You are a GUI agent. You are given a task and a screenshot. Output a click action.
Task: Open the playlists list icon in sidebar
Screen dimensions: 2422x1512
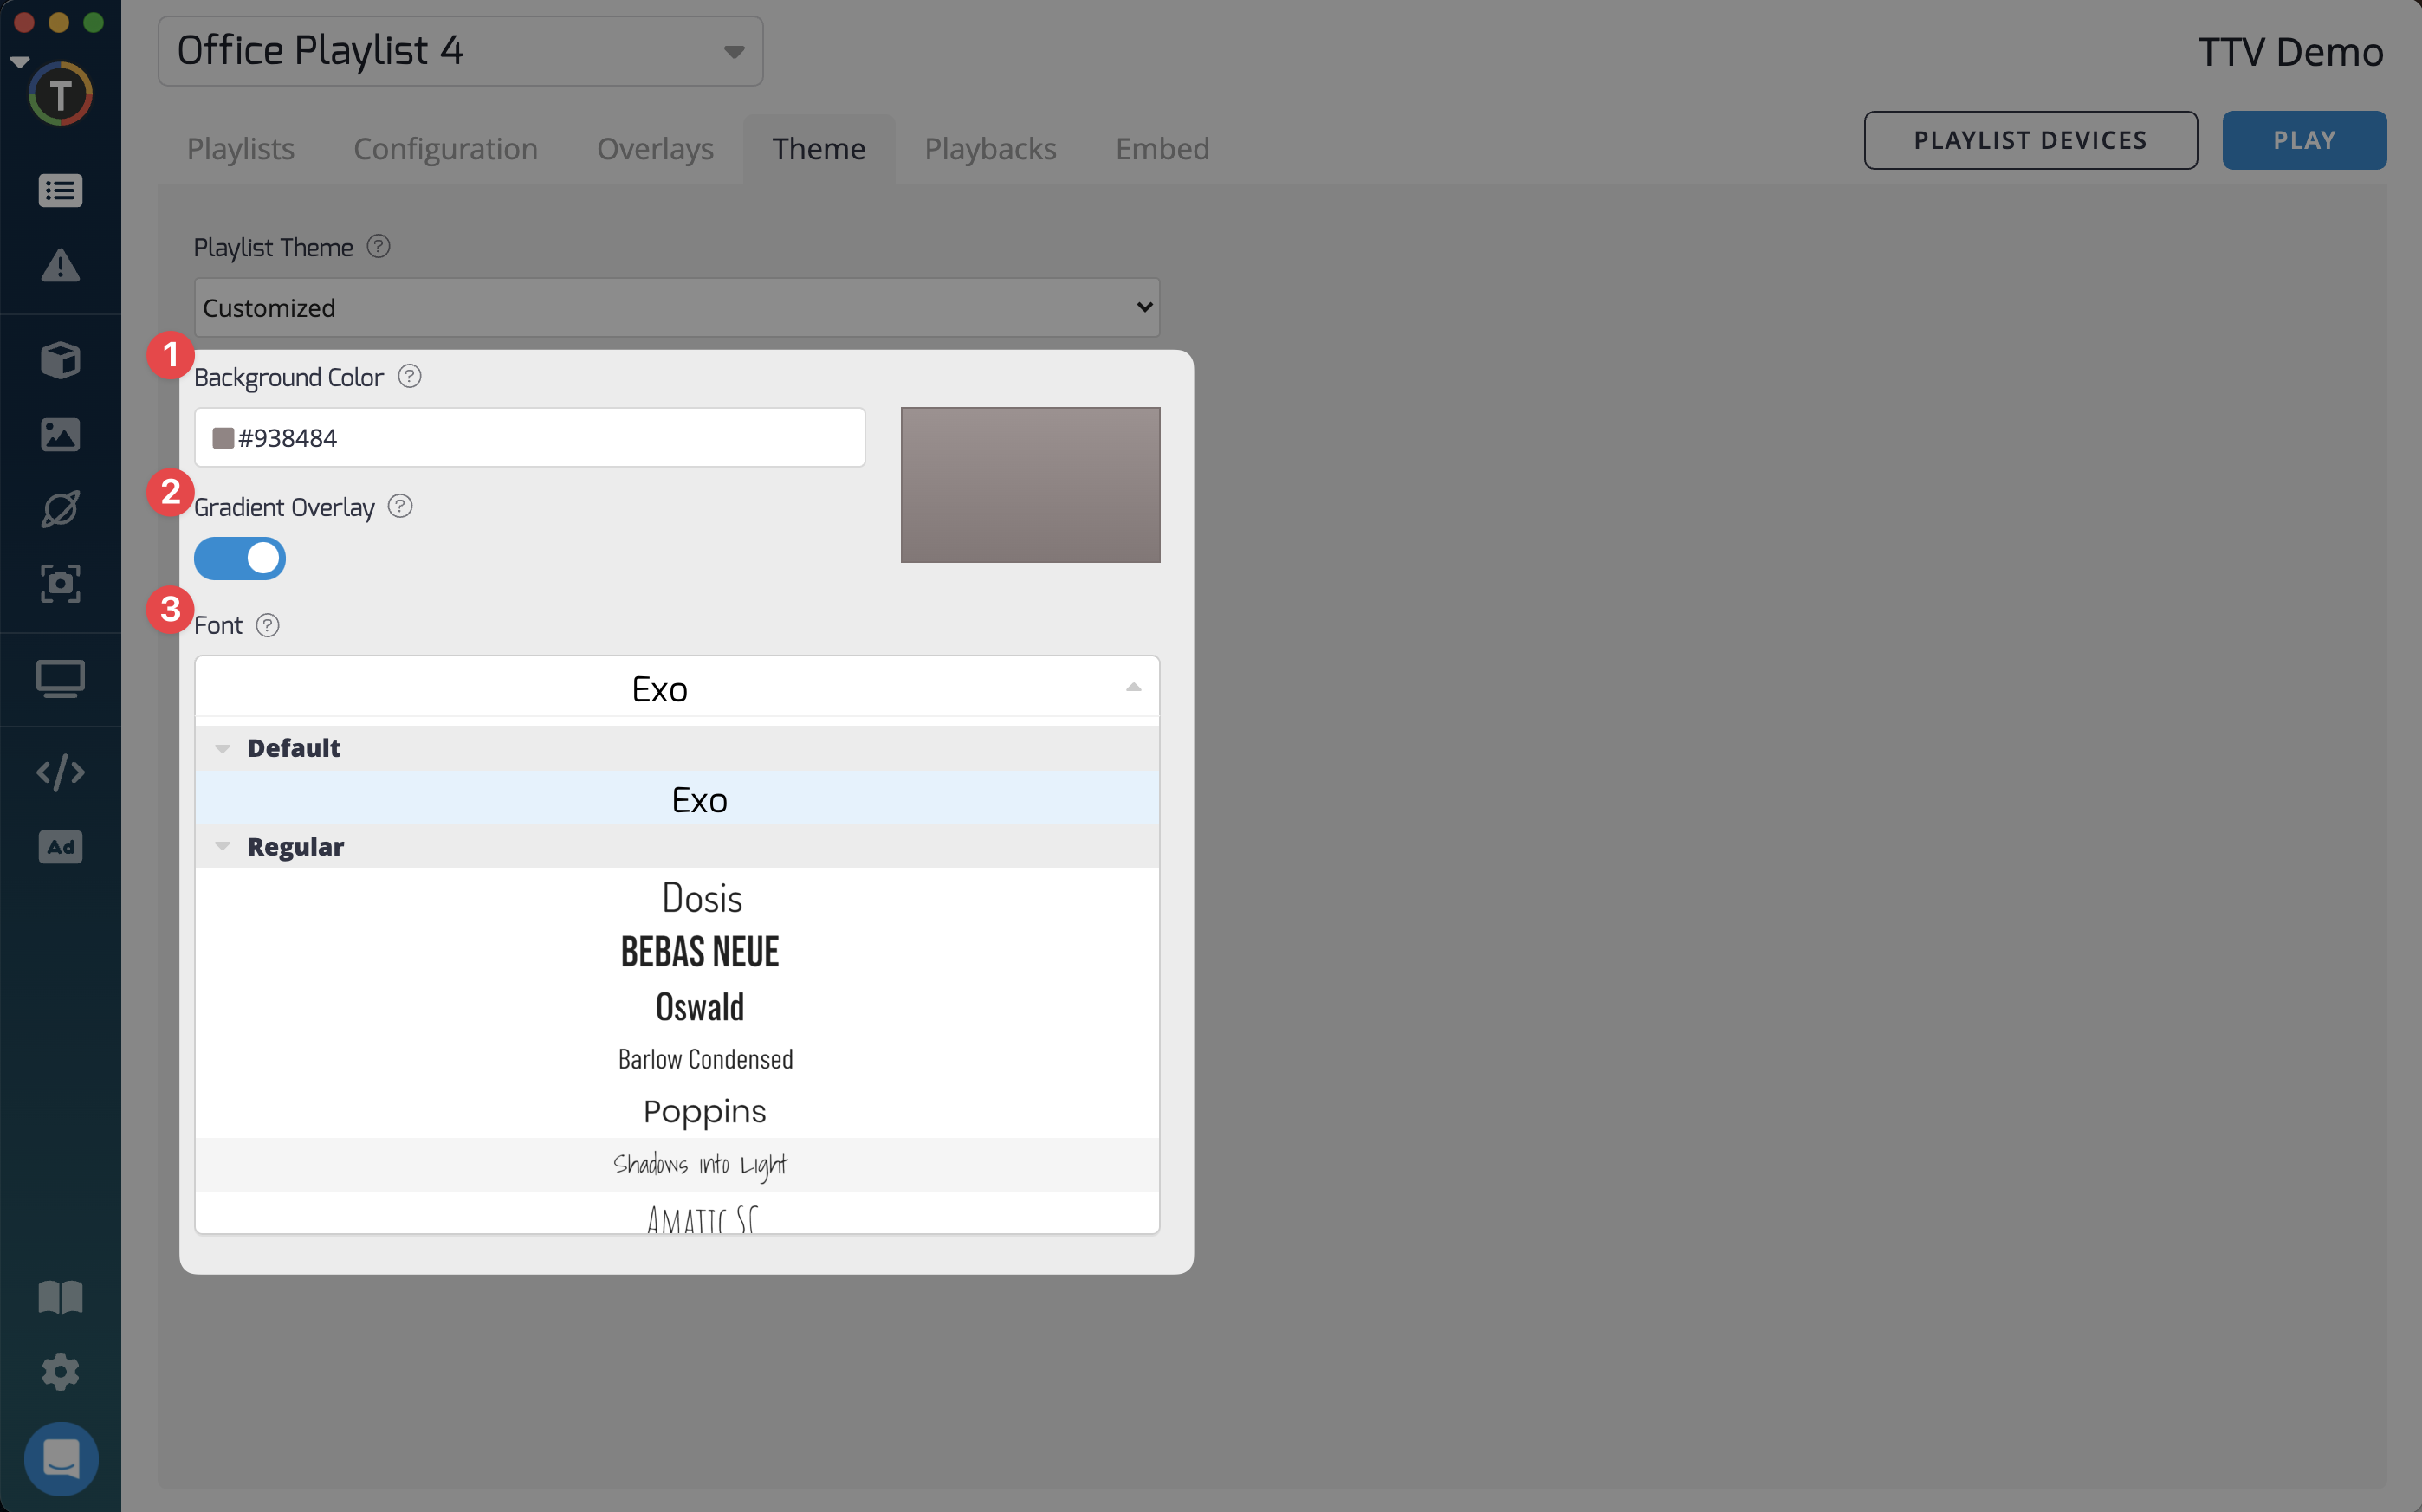coord(60,190)
